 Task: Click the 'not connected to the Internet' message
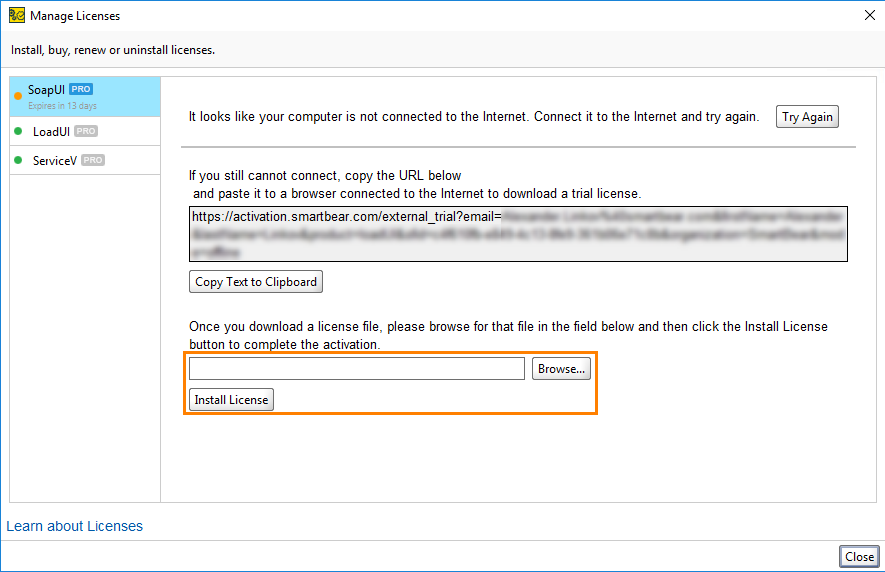(x=474, y=116)
